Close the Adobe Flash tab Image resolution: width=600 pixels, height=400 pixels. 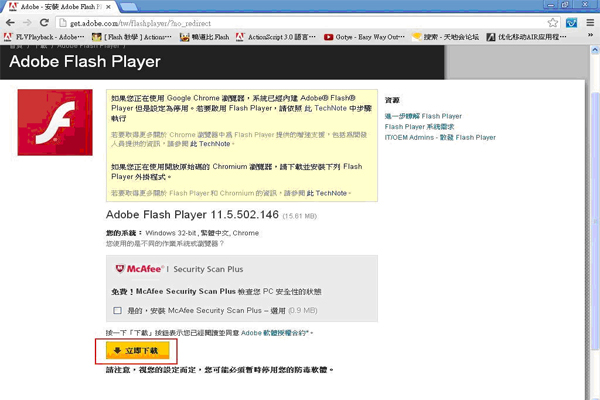108,7
